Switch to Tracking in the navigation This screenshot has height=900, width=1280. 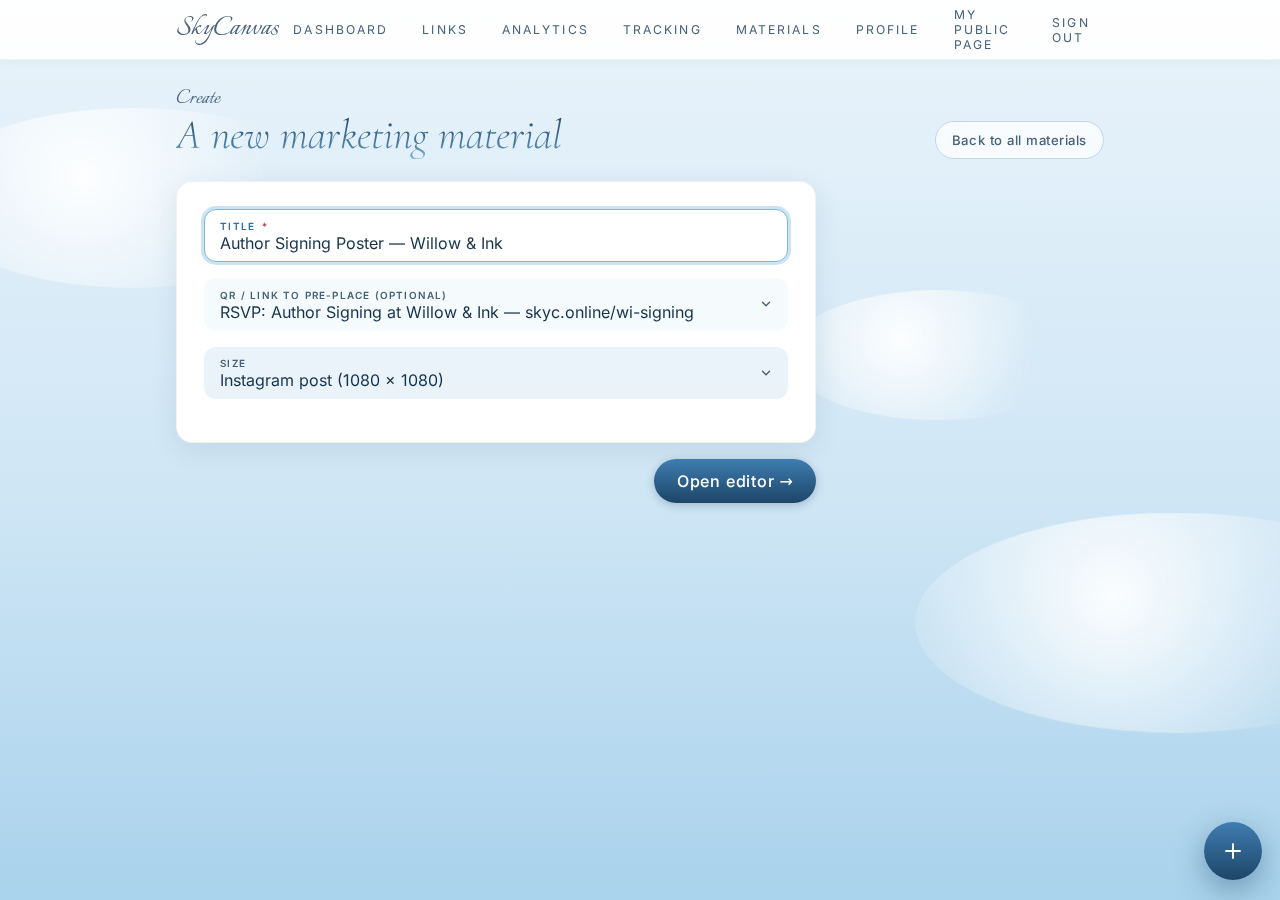[662, 30]
